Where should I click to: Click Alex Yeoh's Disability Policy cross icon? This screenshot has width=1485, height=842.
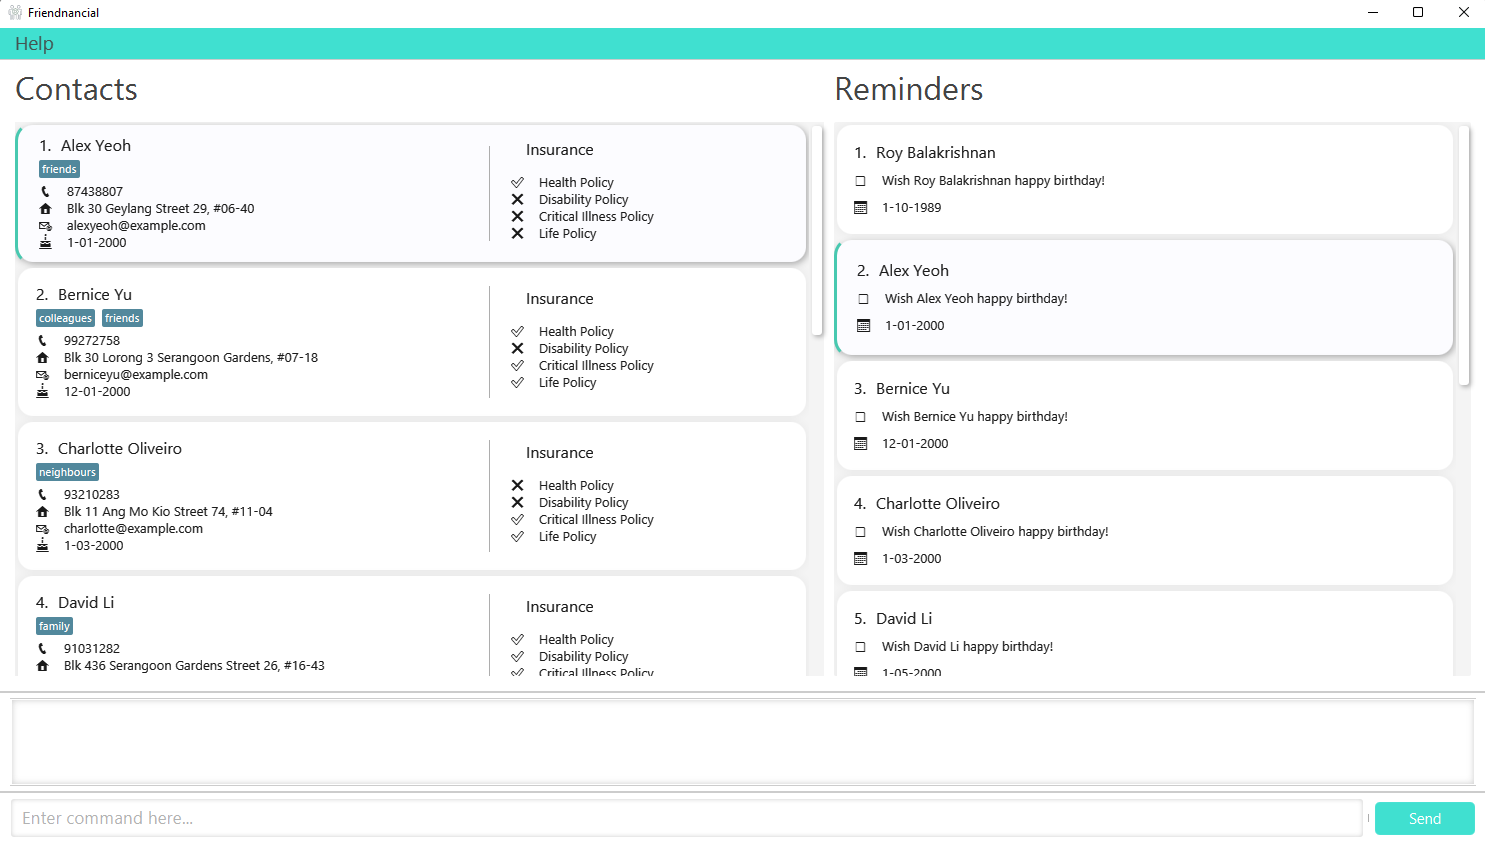[517, 200]
